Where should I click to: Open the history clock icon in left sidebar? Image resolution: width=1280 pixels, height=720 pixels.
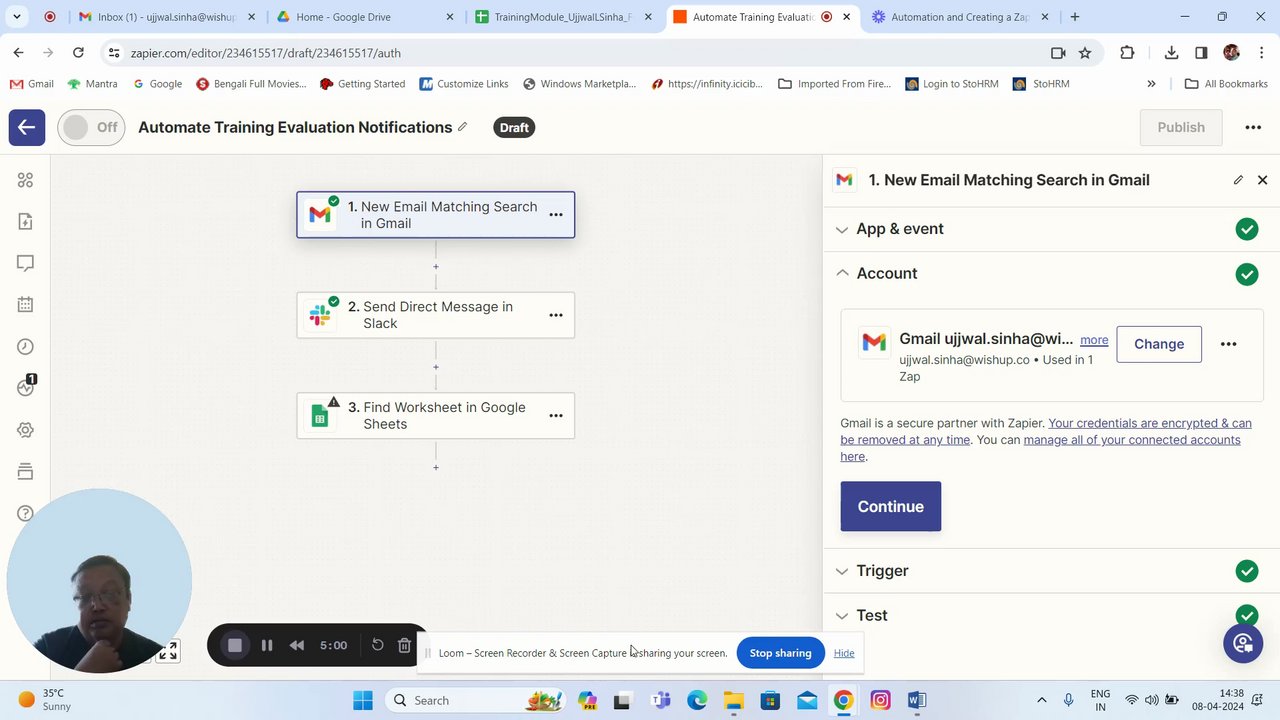pyautogui.click(x=26, y=346)
